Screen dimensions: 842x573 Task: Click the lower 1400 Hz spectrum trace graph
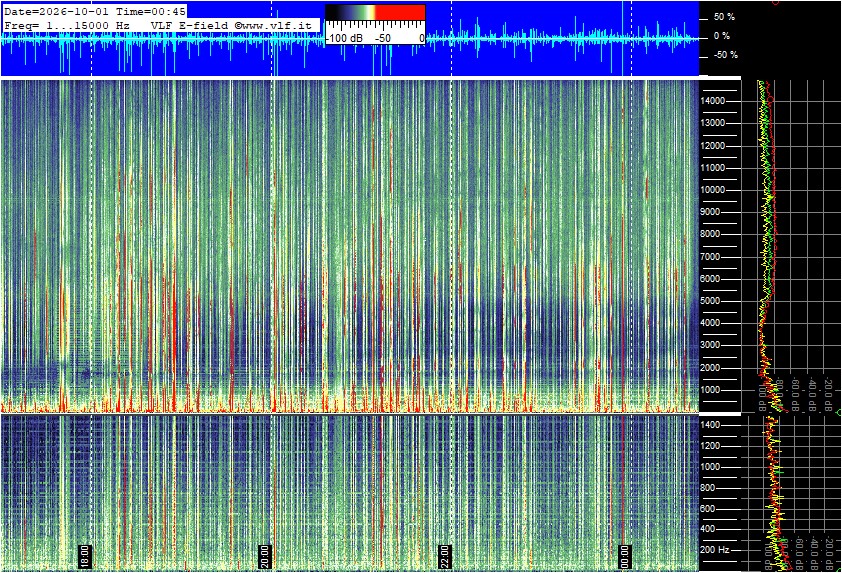click(x=792, y=493)
